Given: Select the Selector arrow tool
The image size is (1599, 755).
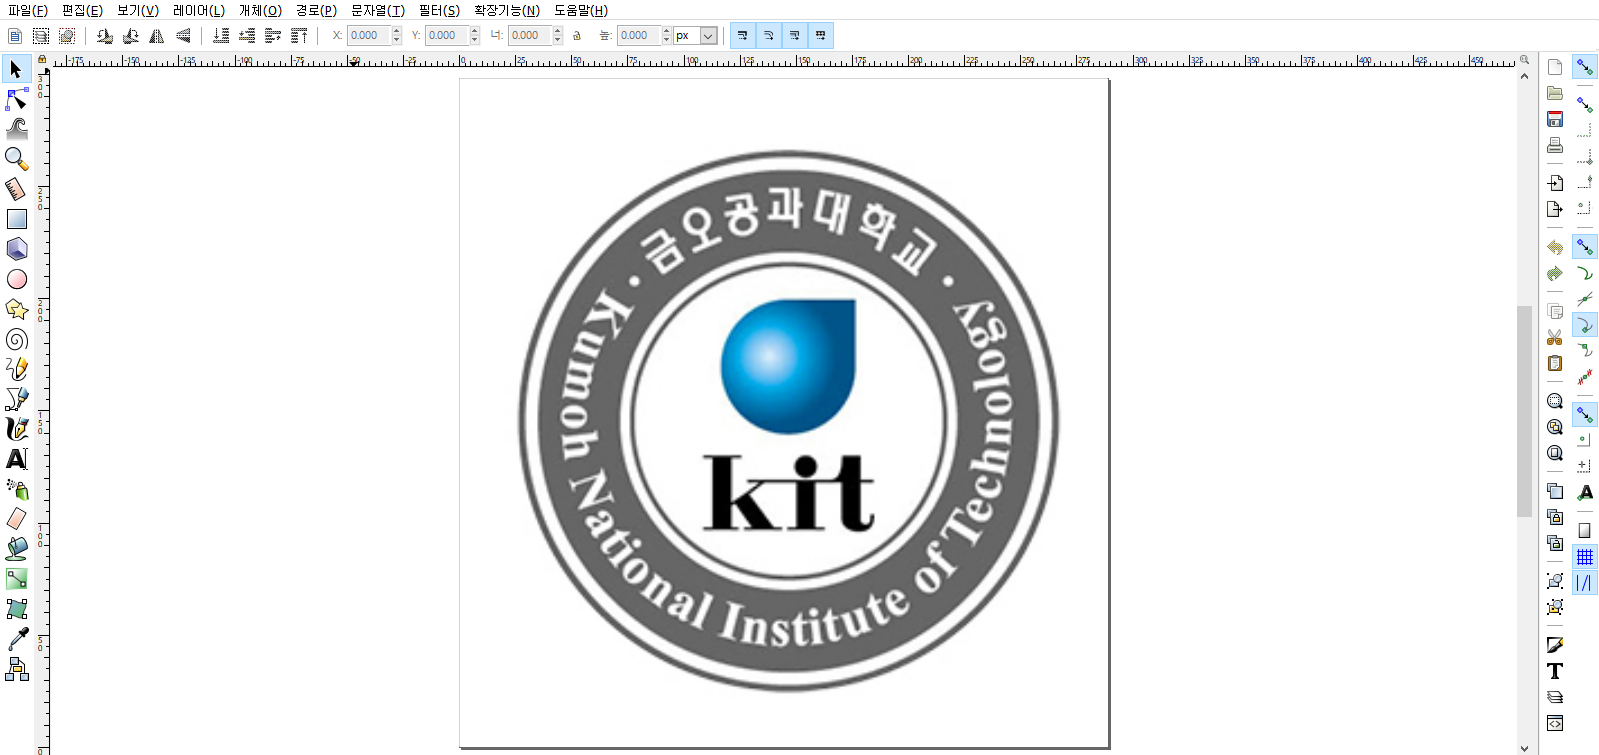Looking at the screenshot, I should (x=16, y=69).
